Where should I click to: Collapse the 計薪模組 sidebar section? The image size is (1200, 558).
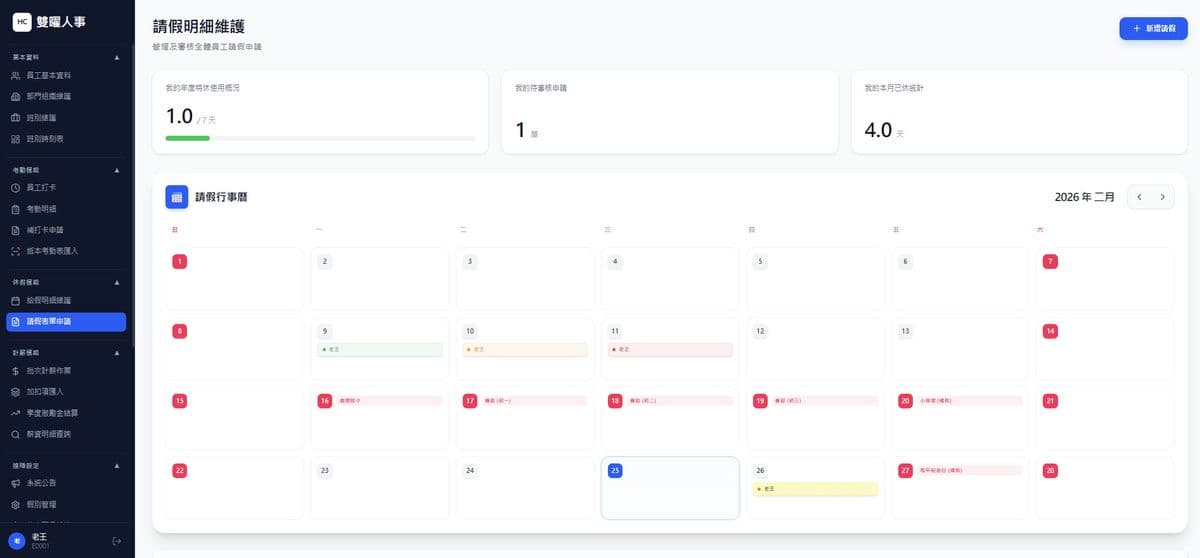117,353
